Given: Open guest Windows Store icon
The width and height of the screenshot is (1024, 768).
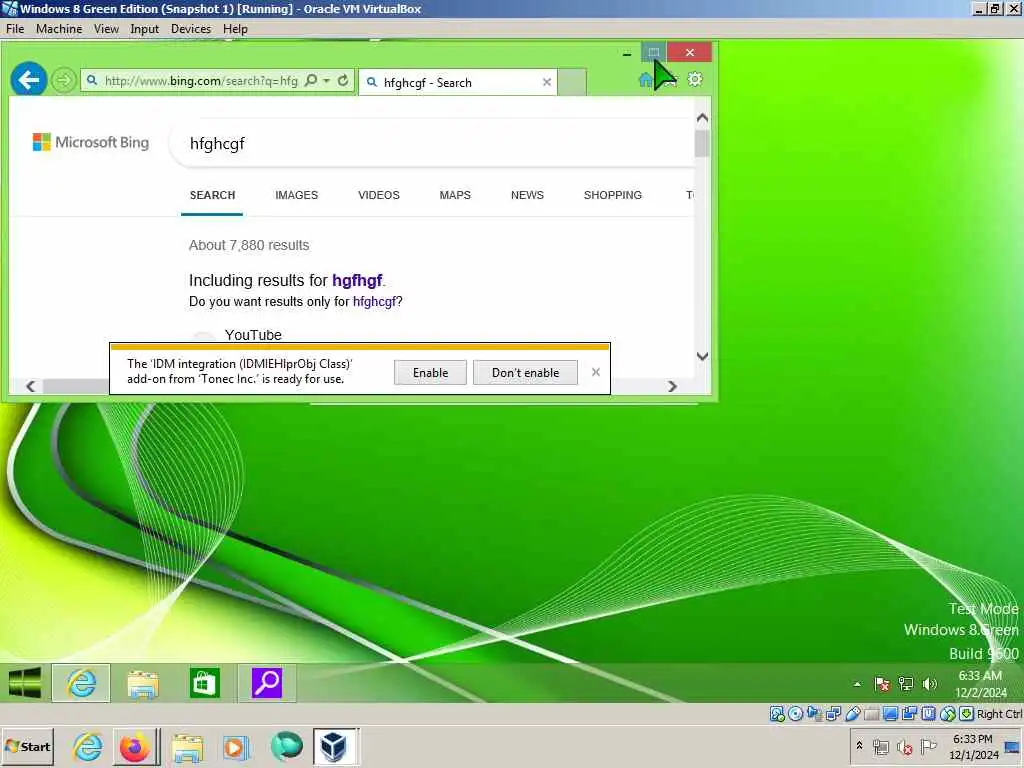Looking at the screenshot, I should point(204,683).
